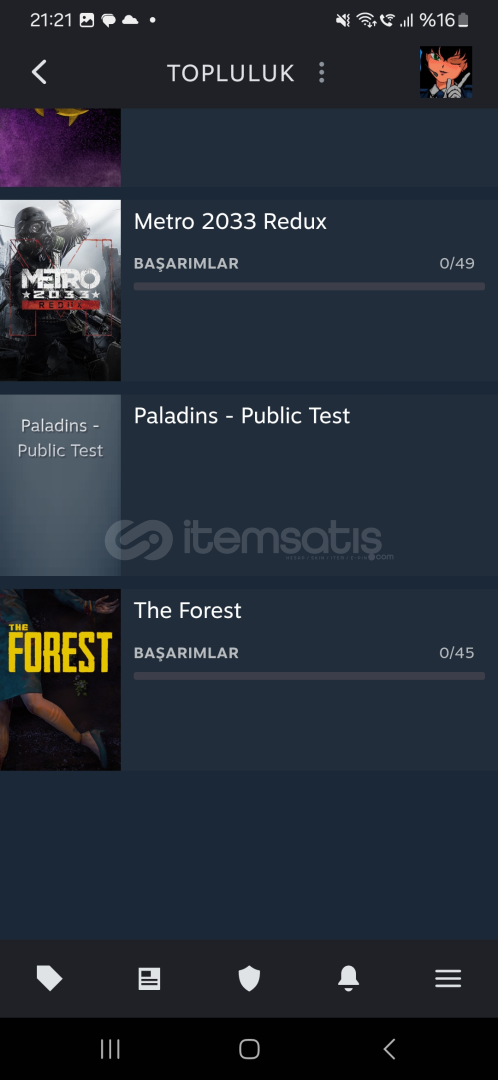Image resolution: width=498 pixels, height=1080 pixels.
Task: Select Metro 2033 Redux cover thumbnail
Action: (x=61, y=291)
